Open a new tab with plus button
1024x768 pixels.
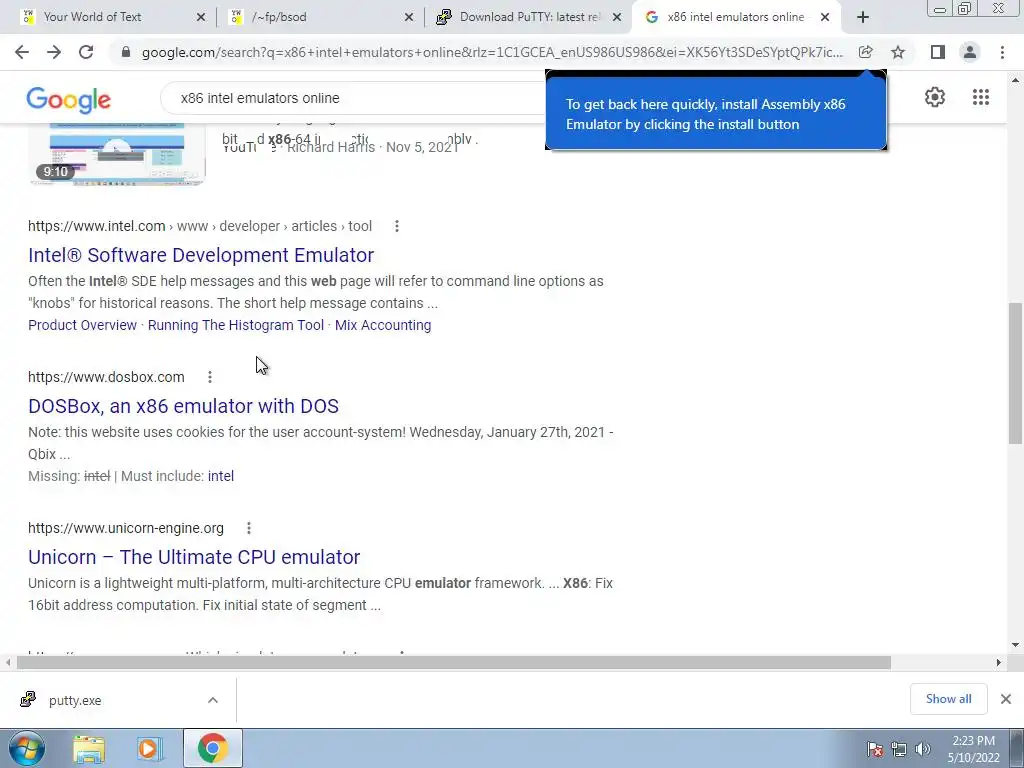863,18
